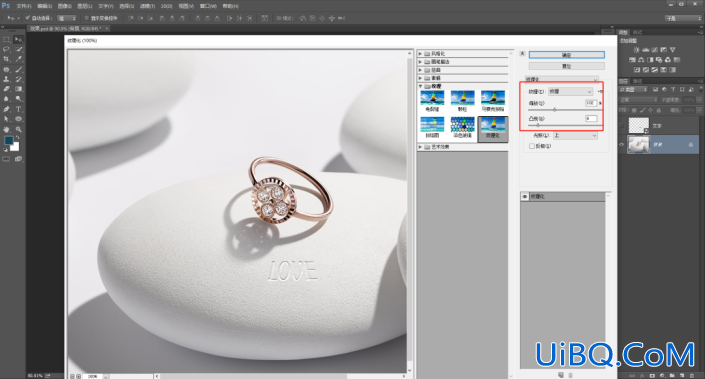Enable the Invert checkbox in Texturizer options
The width and height of the screenshot is (705, 379).
coord(532,146)
